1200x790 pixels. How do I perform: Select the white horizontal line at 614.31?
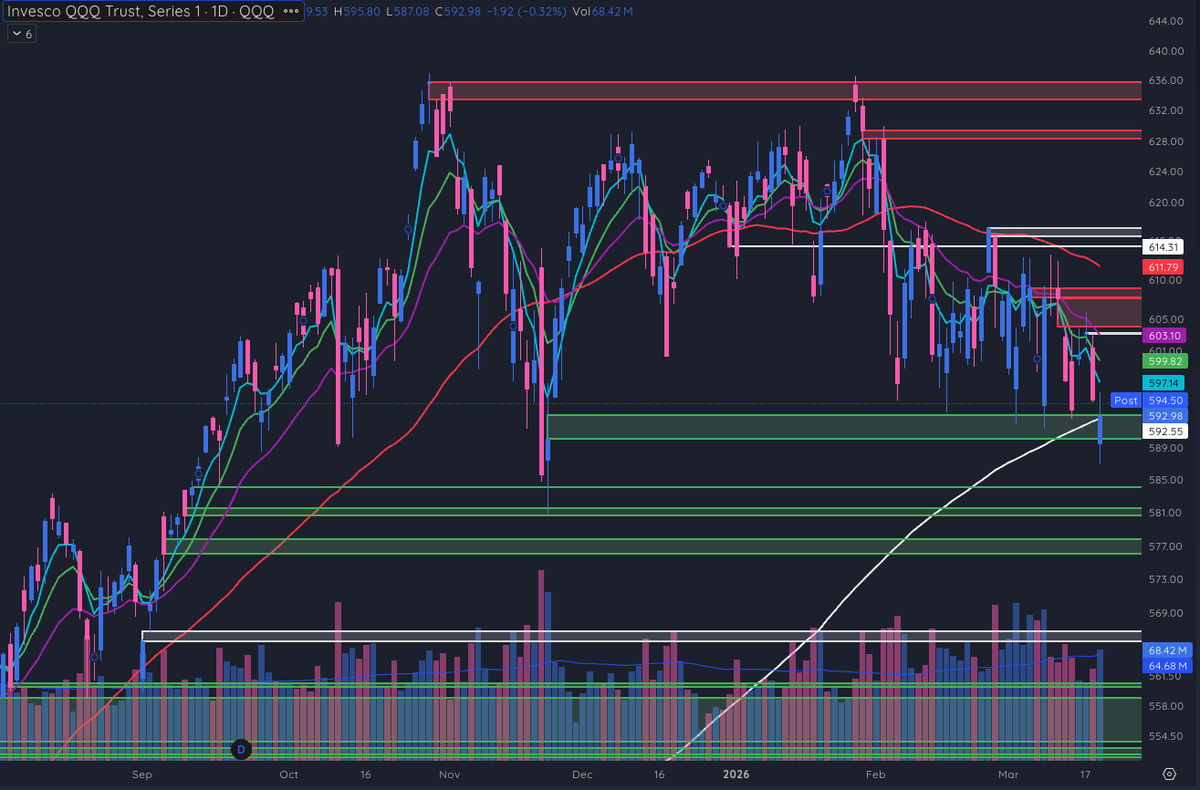[x=935, y=246]
